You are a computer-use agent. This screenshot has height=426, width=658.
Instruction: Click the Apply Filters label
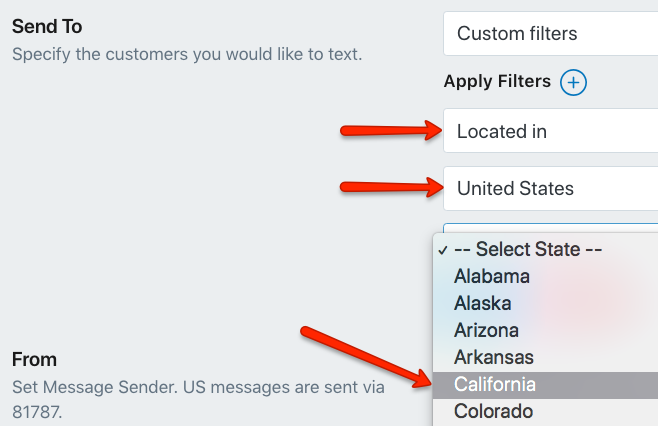pyautogui.click(x=497, y=81)
